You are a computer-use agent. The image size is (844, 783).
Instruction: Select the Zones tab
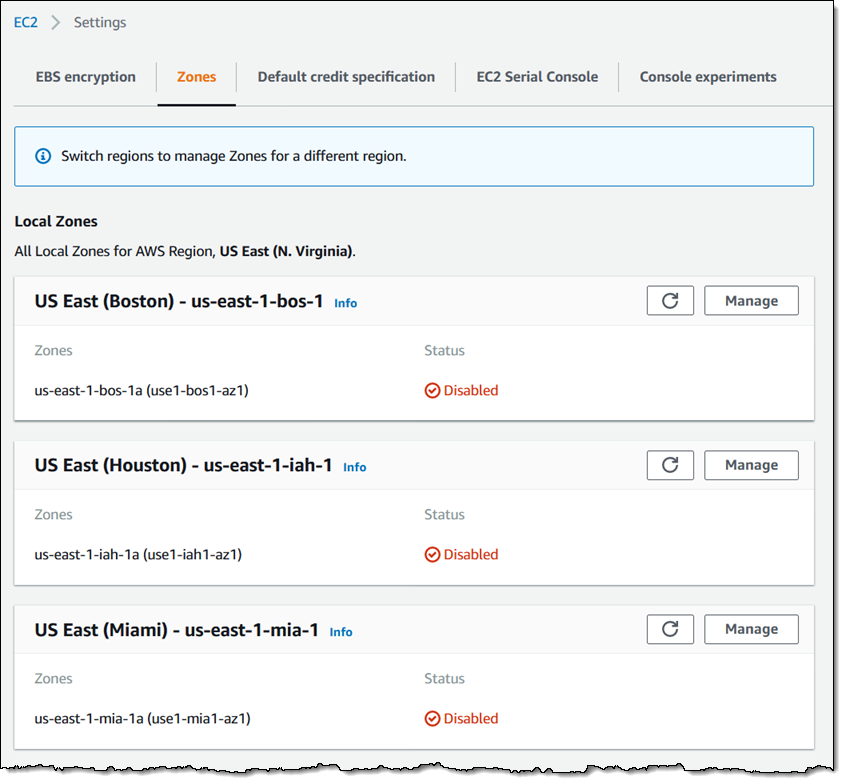click(196, 77)
